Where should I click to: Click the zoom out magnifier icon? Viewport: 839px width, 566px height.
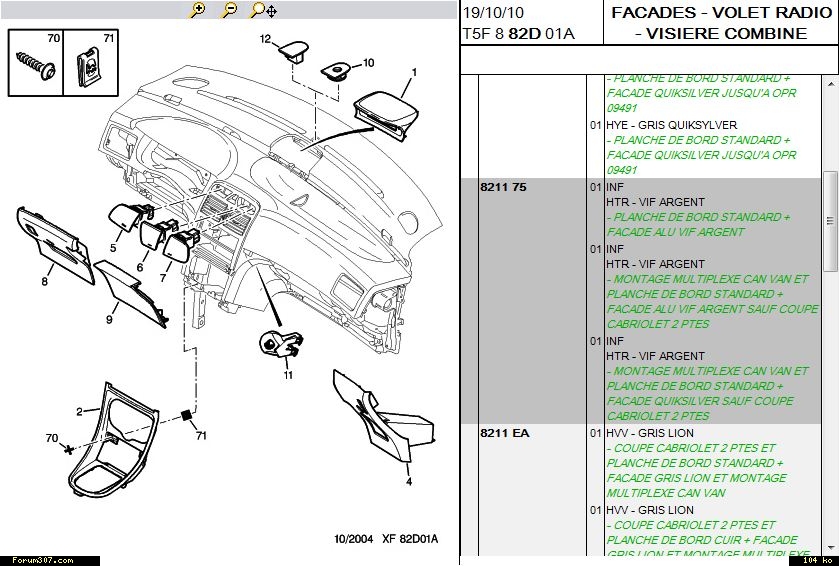tap(229, 10)
